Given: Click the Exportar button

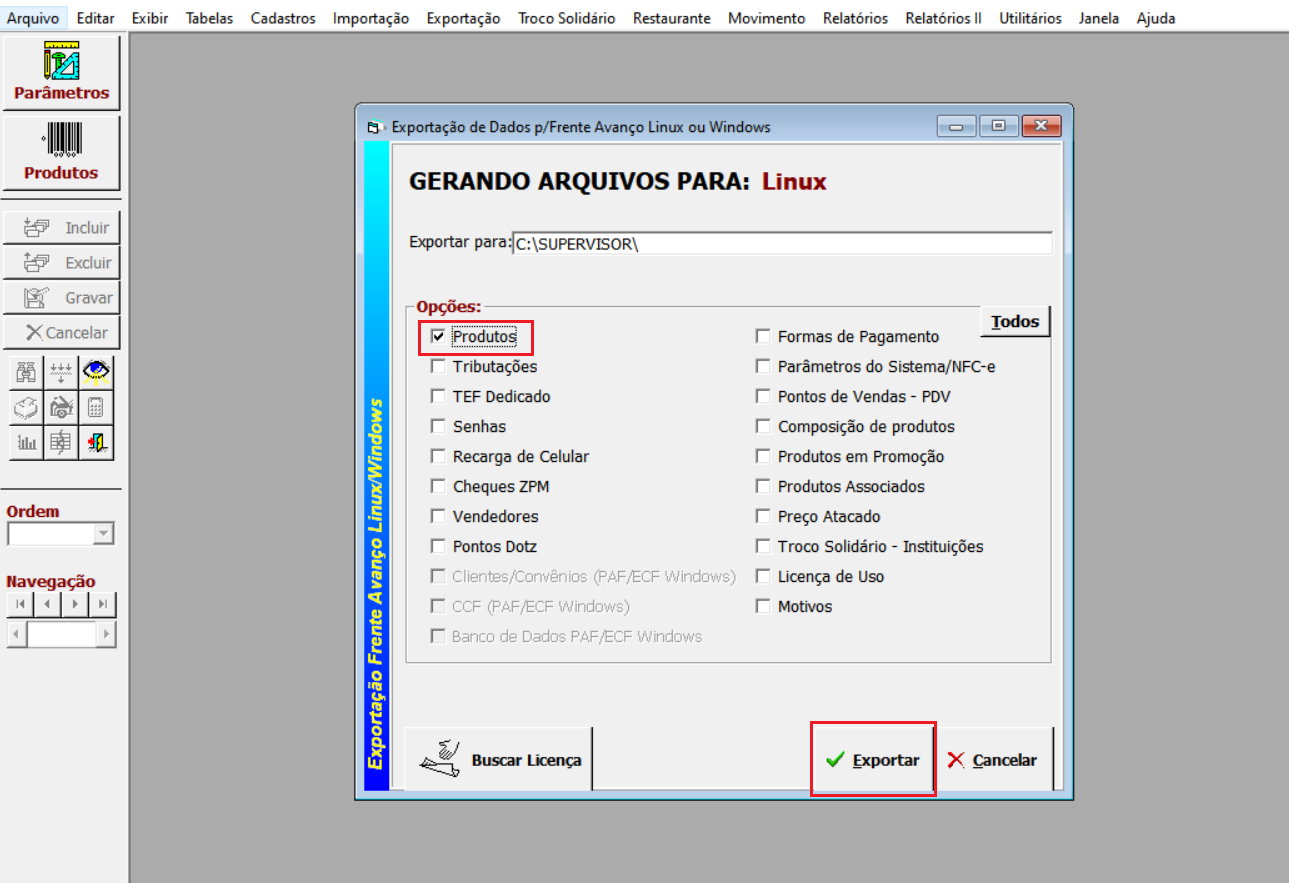Looking at the screenshot, I should pos(873,760).
